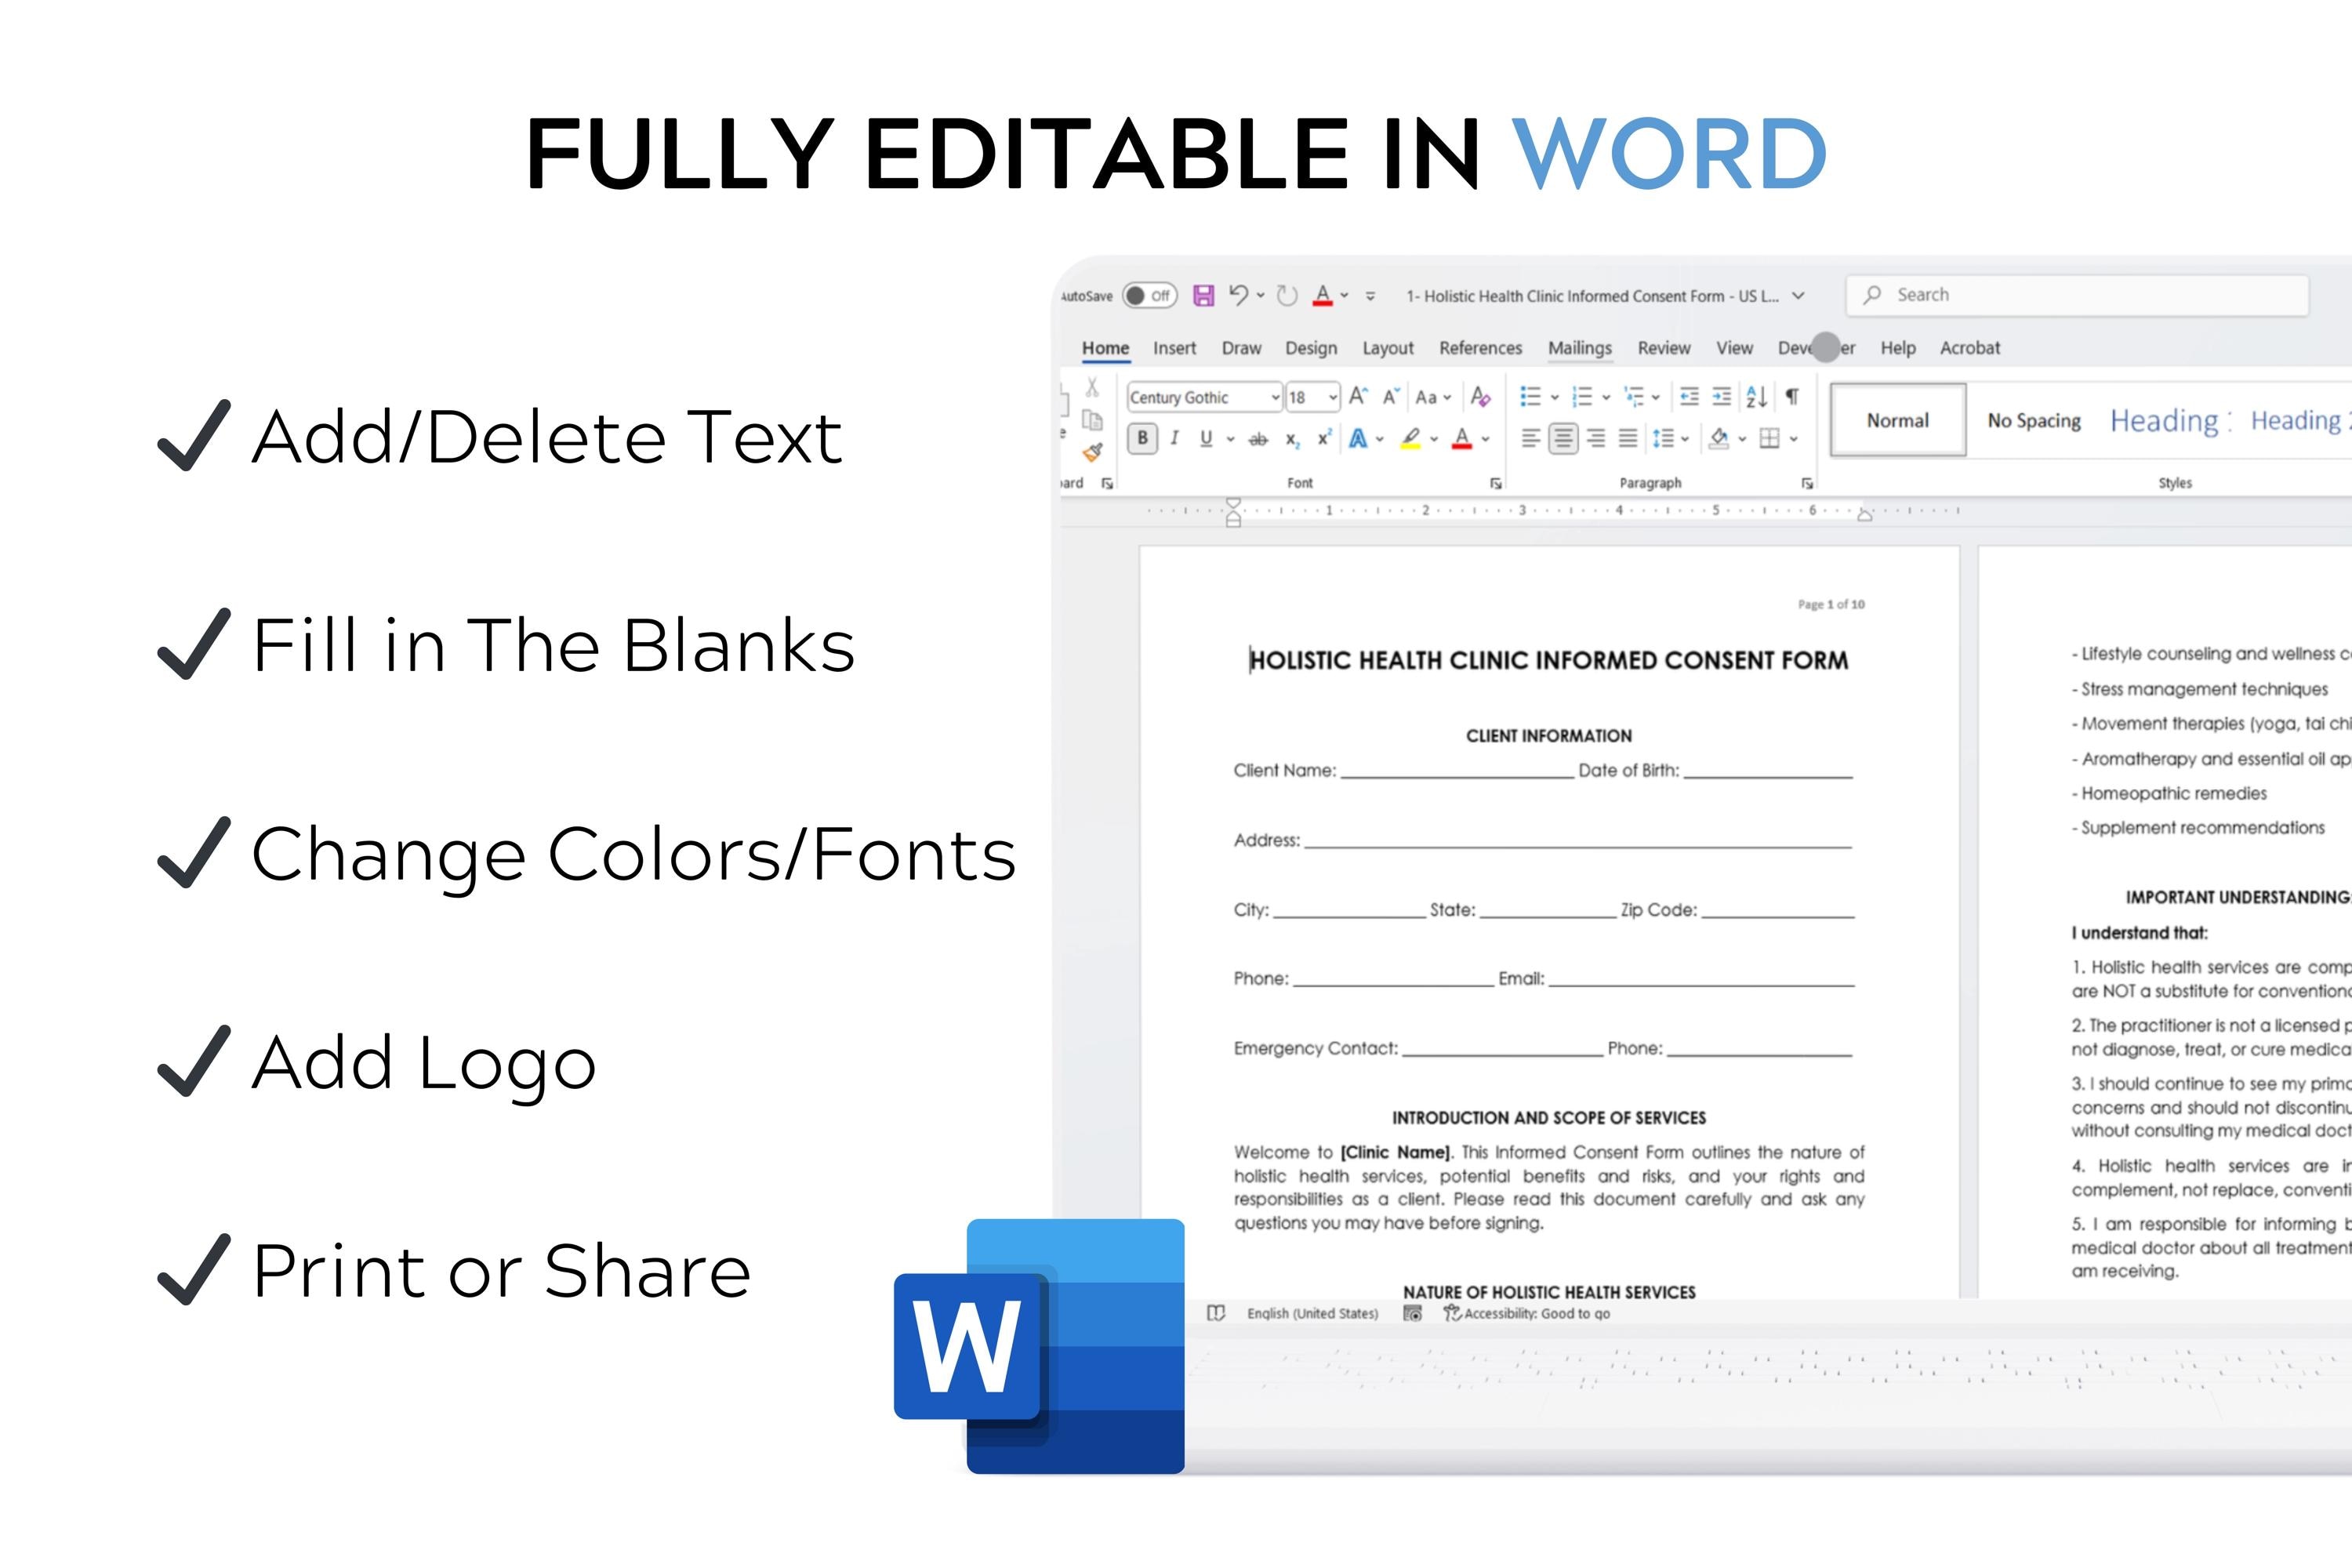
Task: Apply a bulleted list with the Bullets icon
Action: 1530,397
